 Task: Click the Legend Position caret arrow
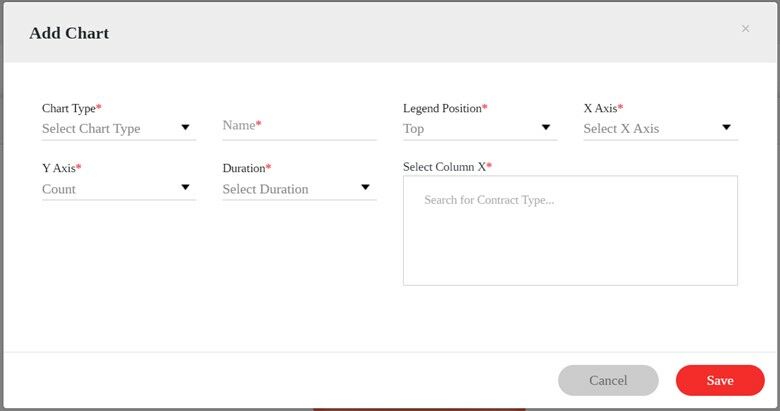pyautogui.click(x=546, y=128)
